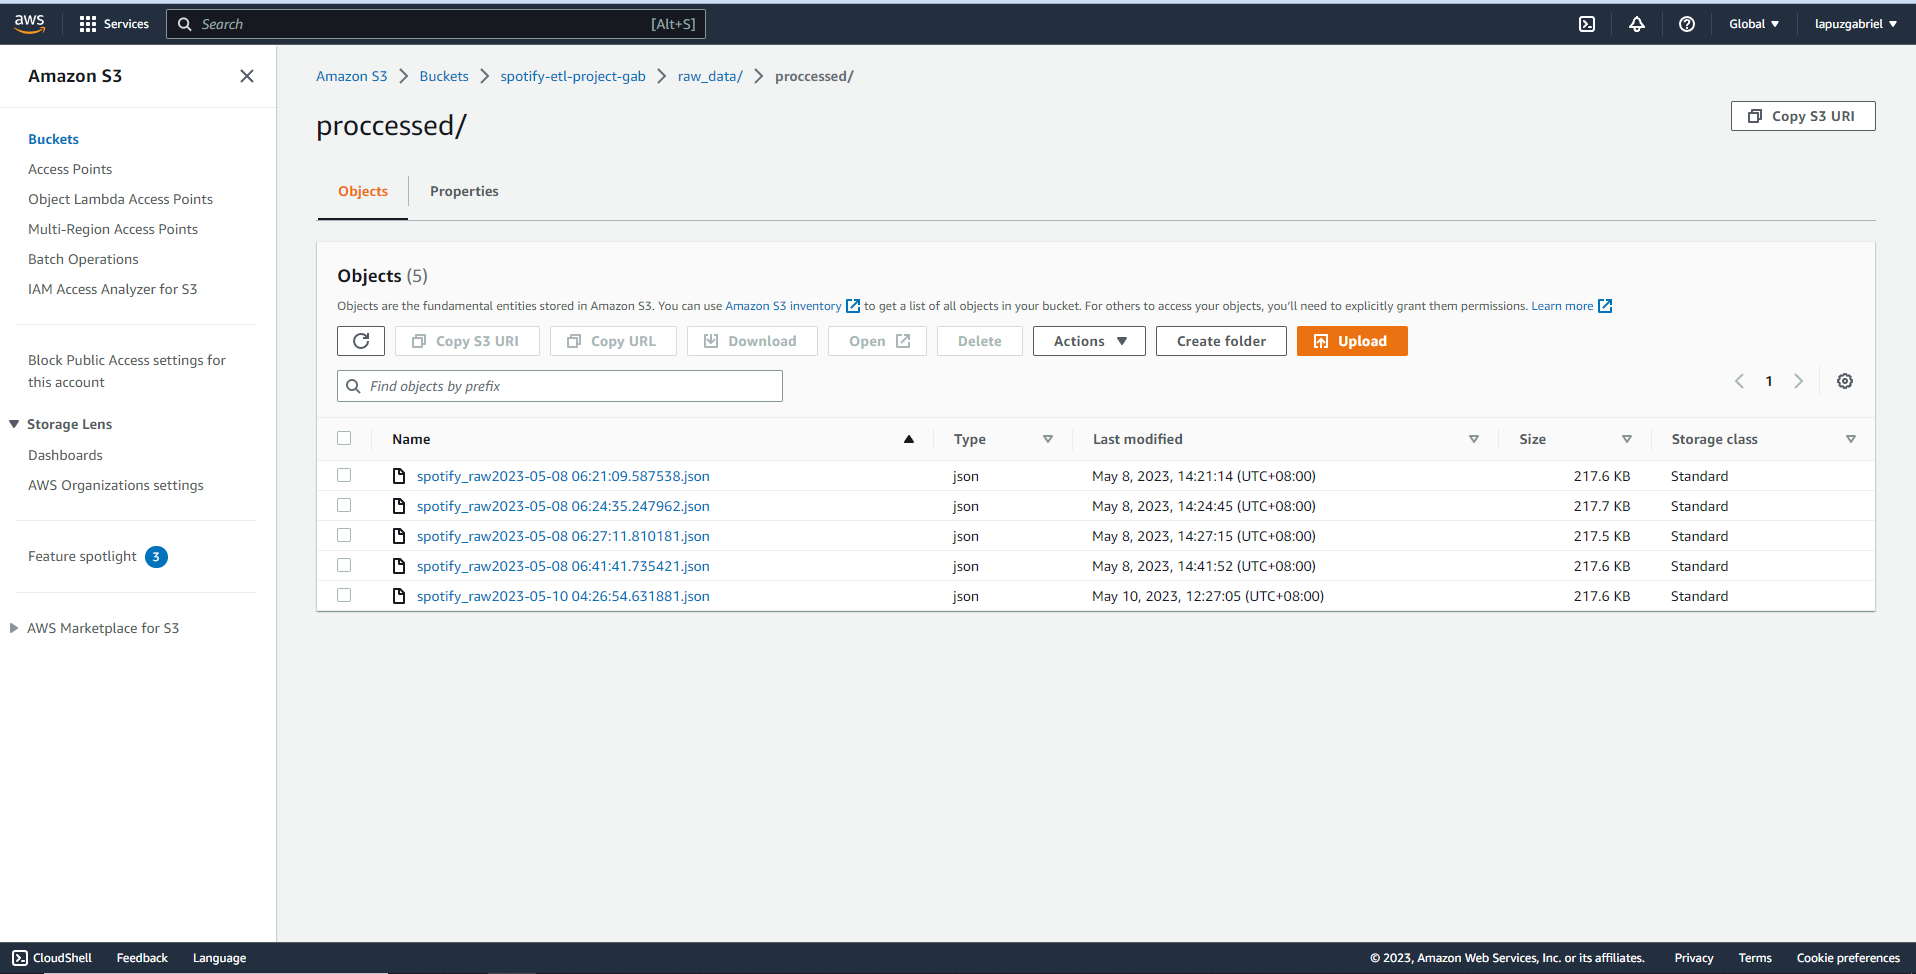Viewport: 1916px width, 974px height.
Task: Select checkbox for 06:41:41.735421.json
Action: pyautogui.click(x=344, y=565)
